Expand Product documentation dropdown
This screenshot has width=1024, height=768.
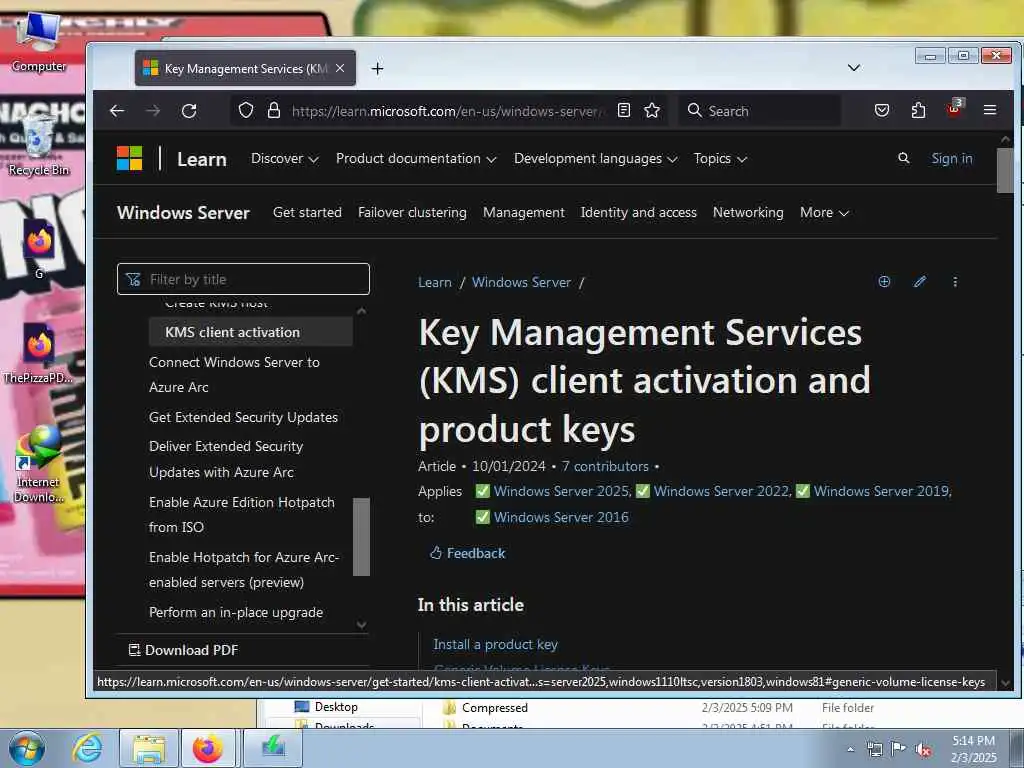coord(416,159)
